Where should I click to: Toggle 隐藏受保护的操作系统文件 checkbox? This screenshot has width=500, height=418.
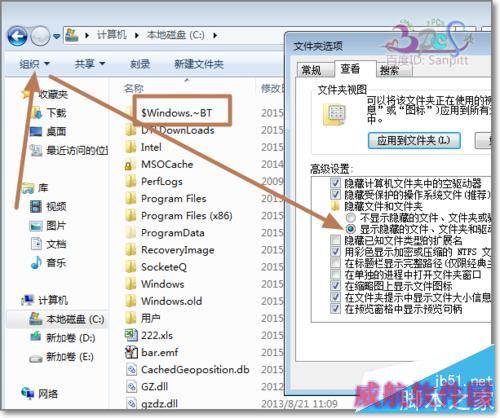335,194
